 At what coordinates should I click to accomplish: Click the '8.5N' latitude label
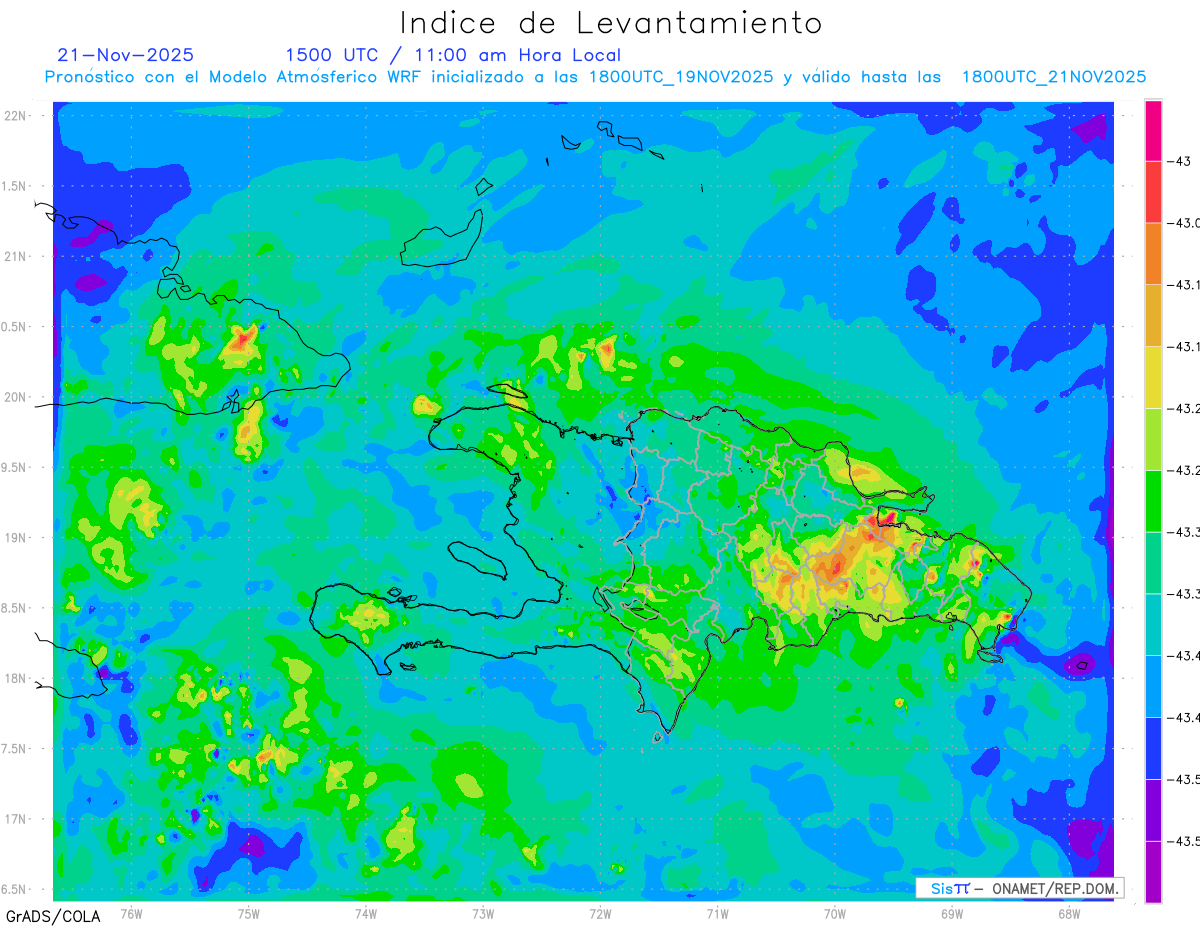pos(14,608)
